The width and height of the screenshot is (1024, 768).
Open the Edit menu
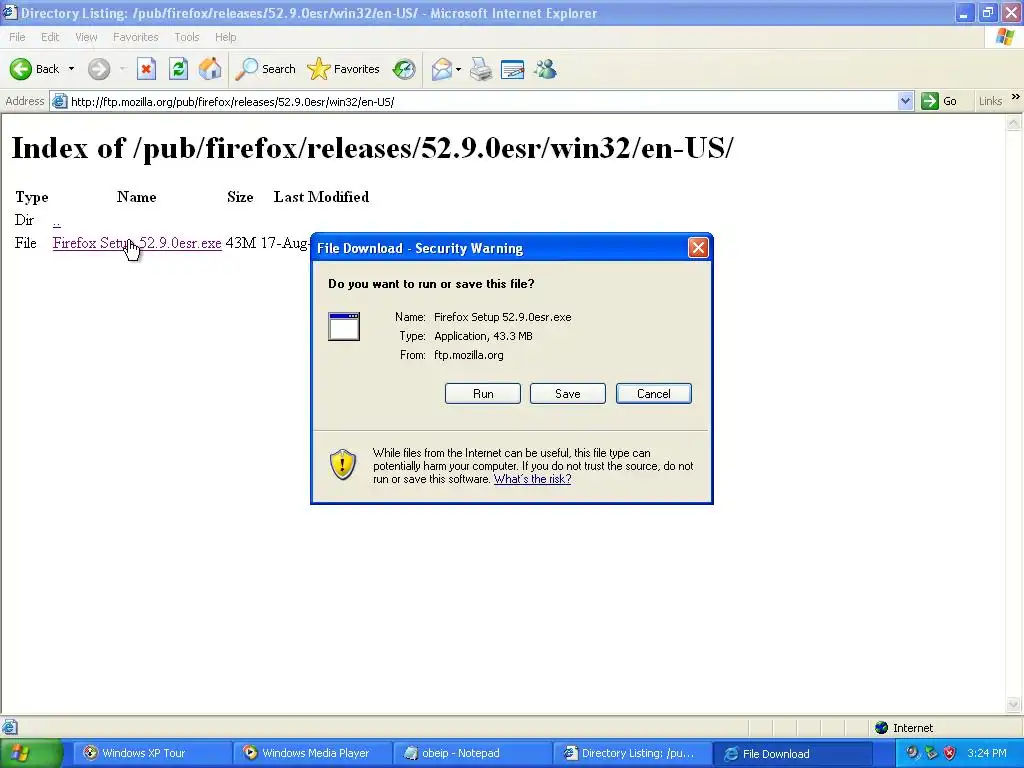pos(50,37)
